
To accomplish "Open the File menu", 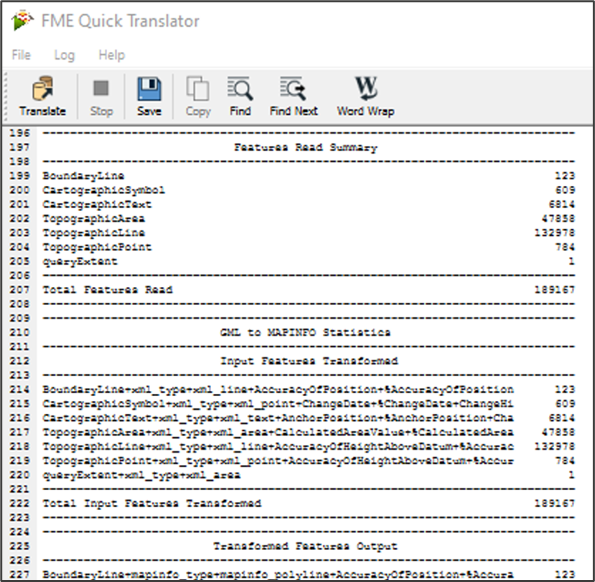I will click(21, 55).
